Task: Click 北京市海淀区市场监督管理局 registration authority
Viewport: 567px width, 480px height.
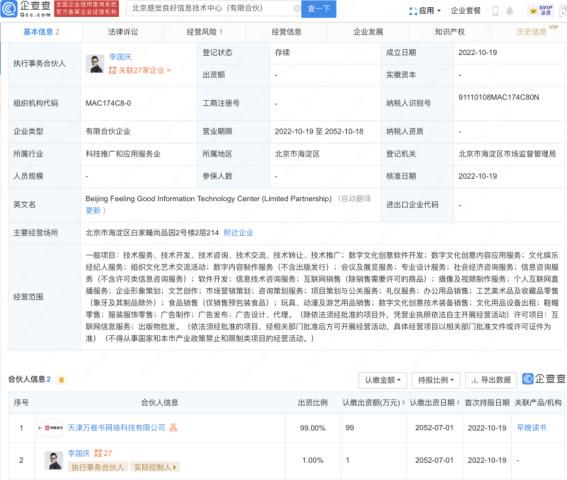Action: click(x=507, y=154)
